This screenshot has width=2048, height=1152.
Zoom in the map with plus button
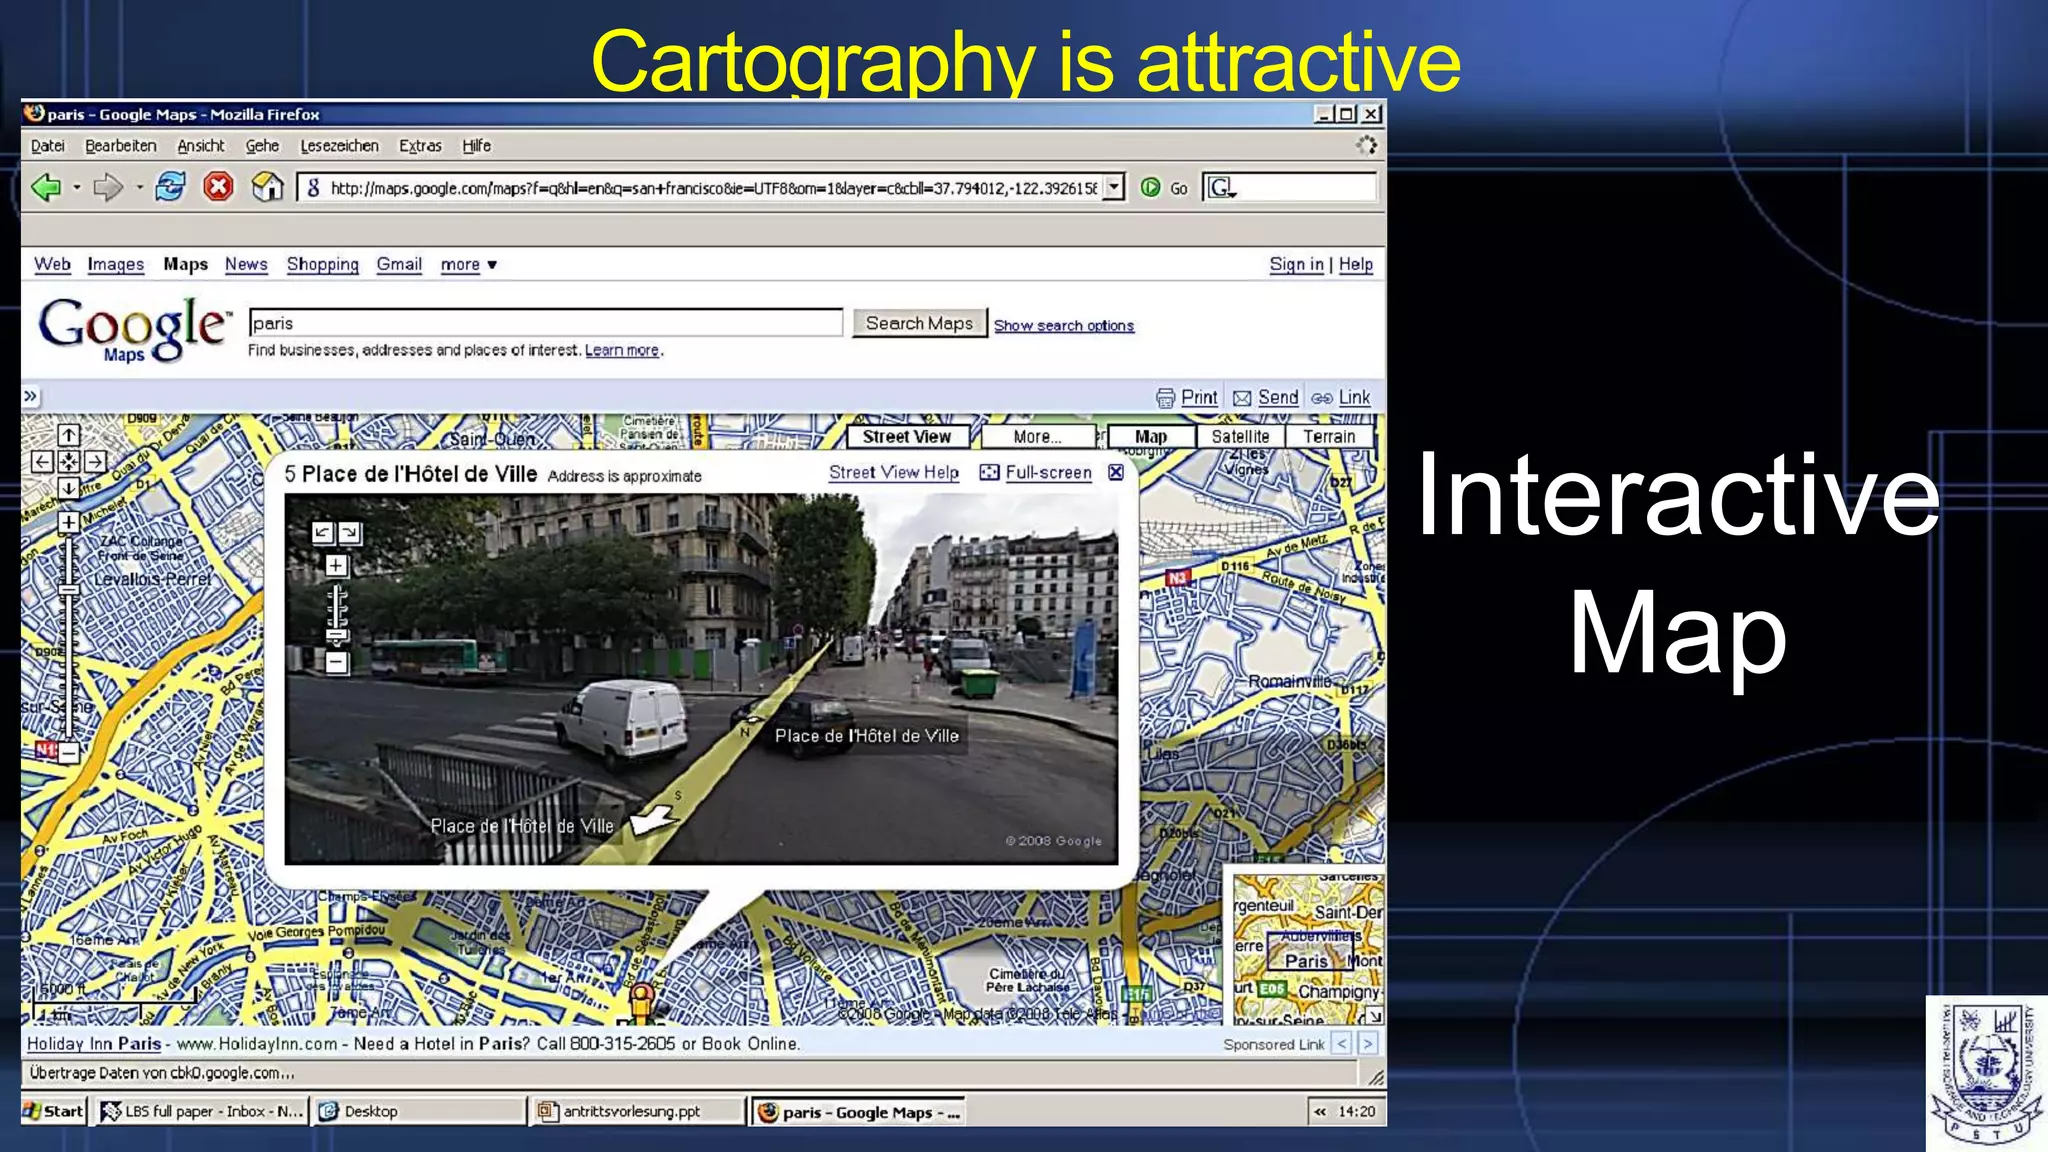[x=68, y=522]
